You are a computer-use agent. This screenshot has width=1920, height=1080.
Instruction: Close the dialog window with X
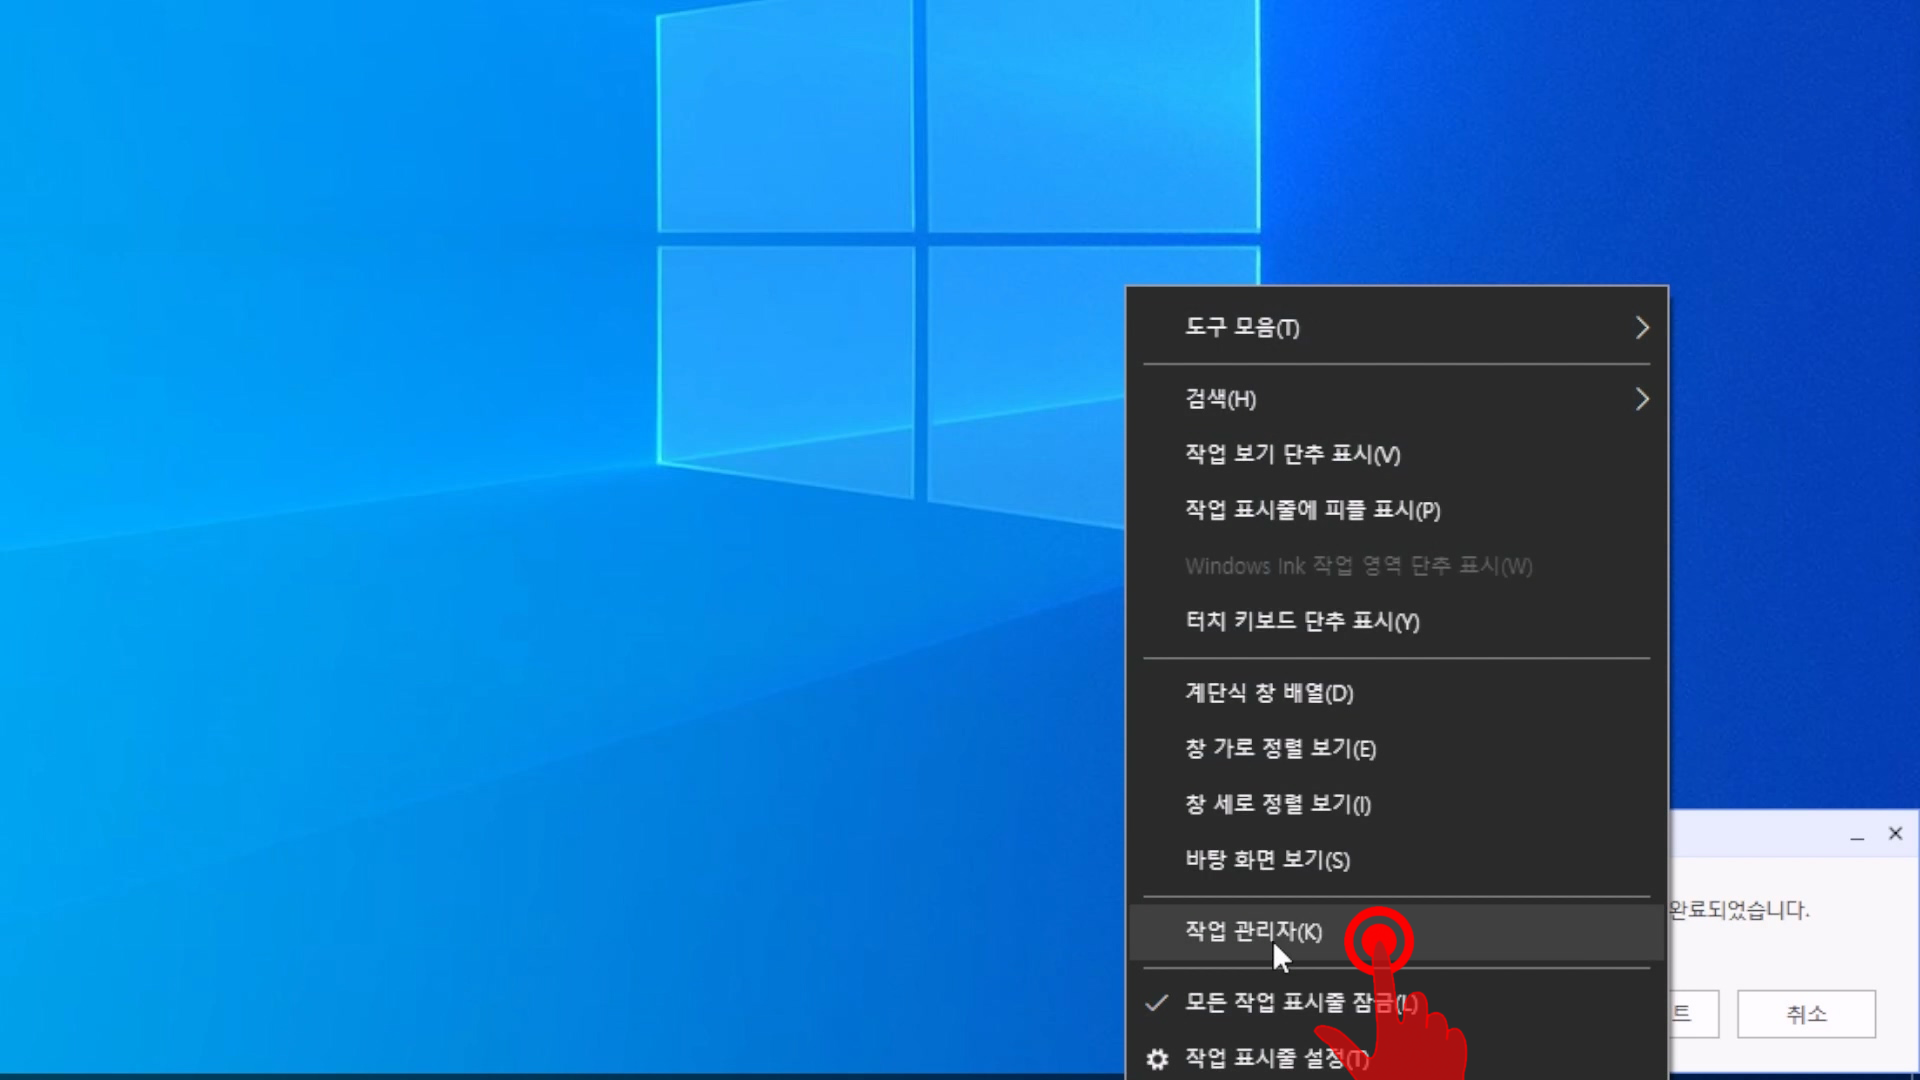click(x=1894, y=834)
